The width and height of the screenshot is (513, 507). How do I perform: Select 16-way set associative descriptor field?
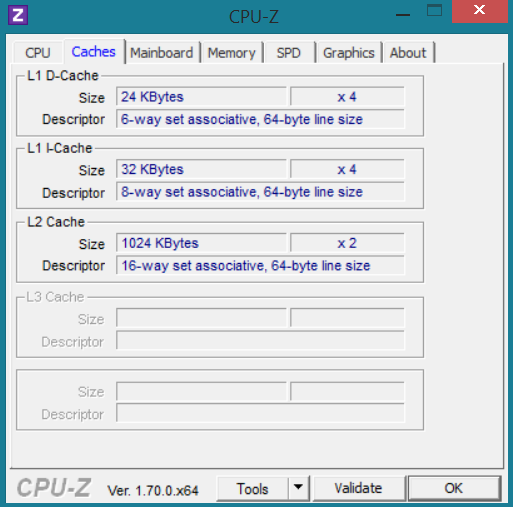click(x=260, y=265)
